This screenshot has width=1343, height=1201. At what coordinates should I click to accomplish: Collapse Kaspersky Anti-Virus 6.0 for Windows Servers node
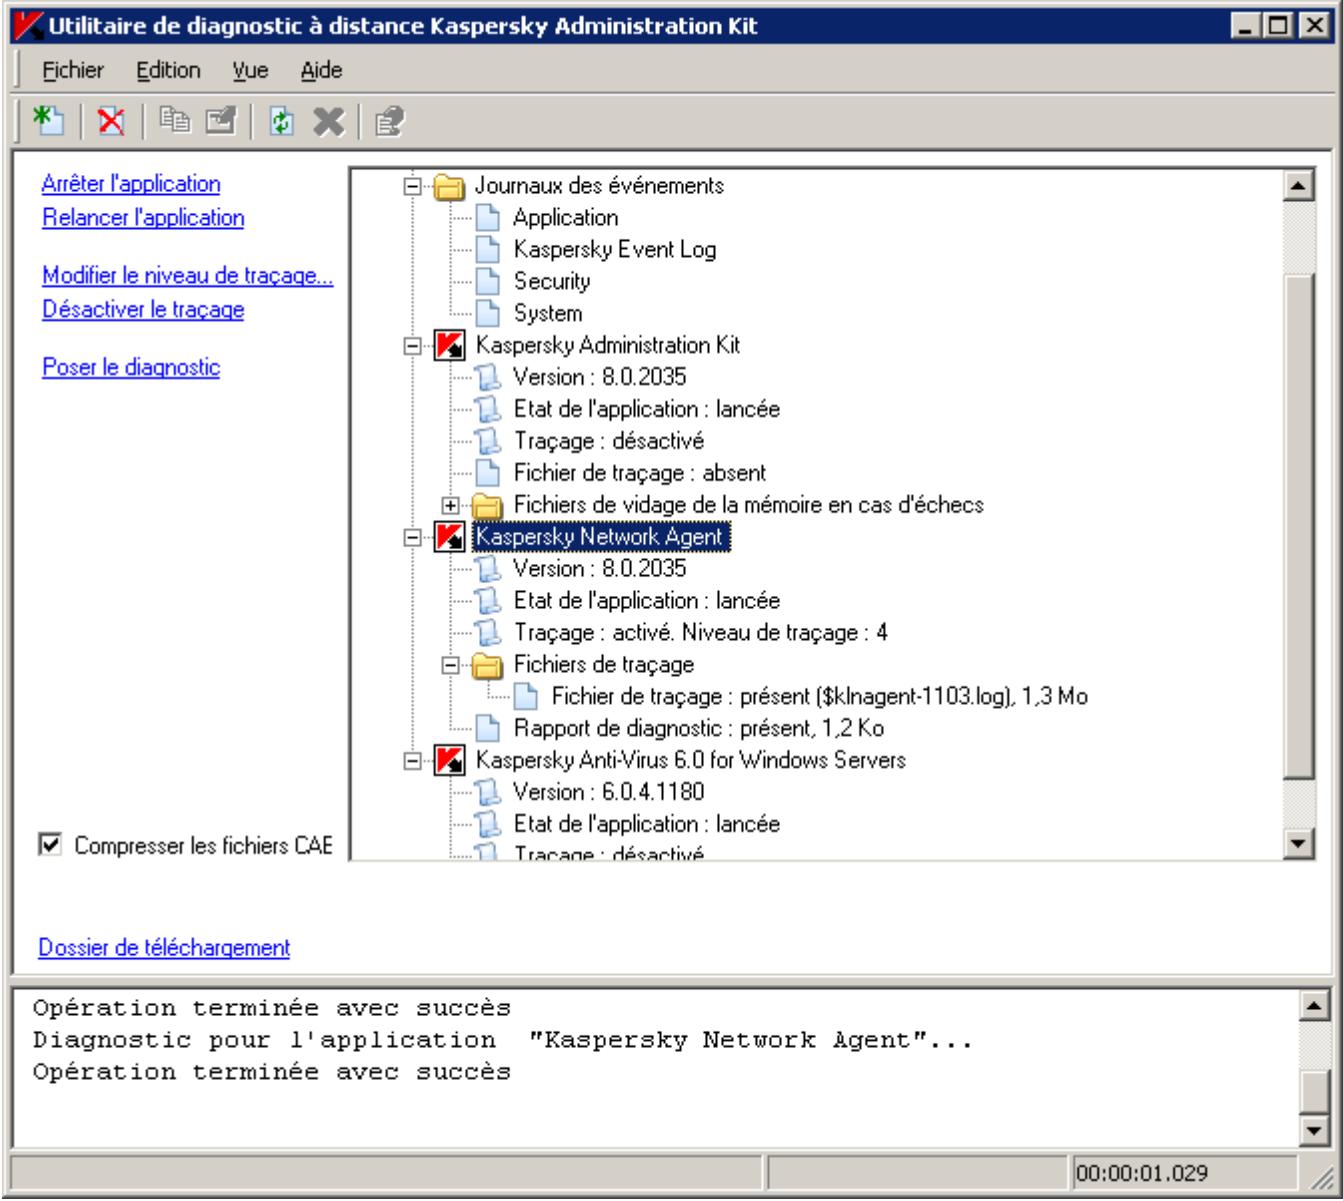coord(412,761)
